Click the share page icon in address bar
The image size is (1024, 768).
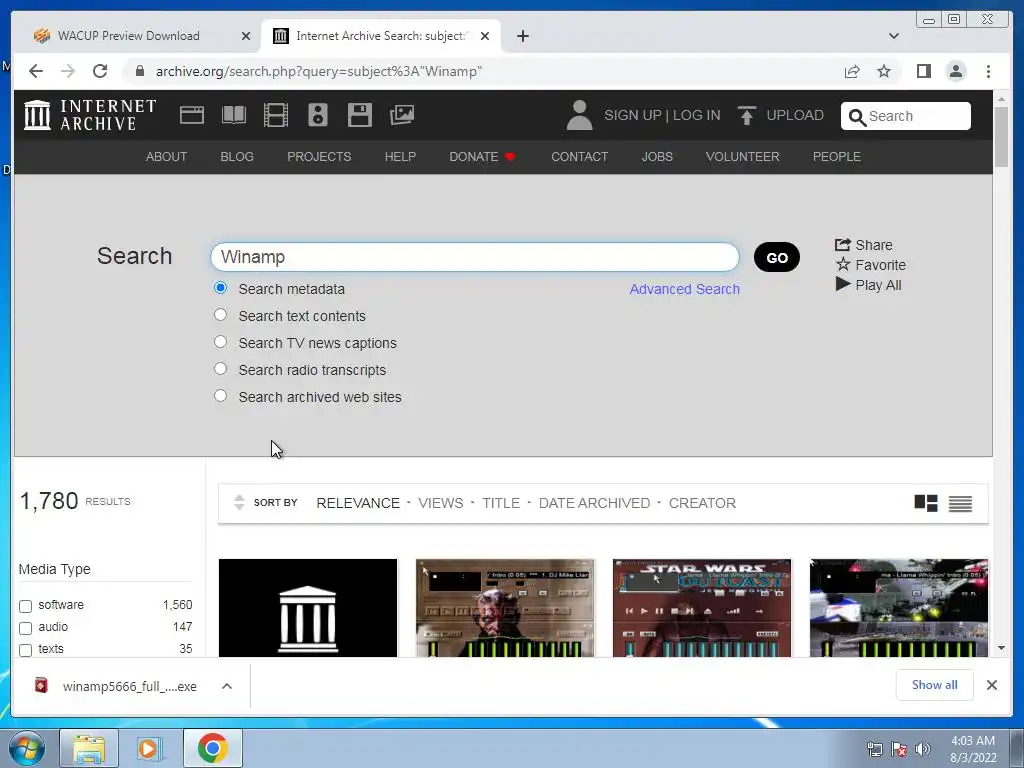(852, 71)
